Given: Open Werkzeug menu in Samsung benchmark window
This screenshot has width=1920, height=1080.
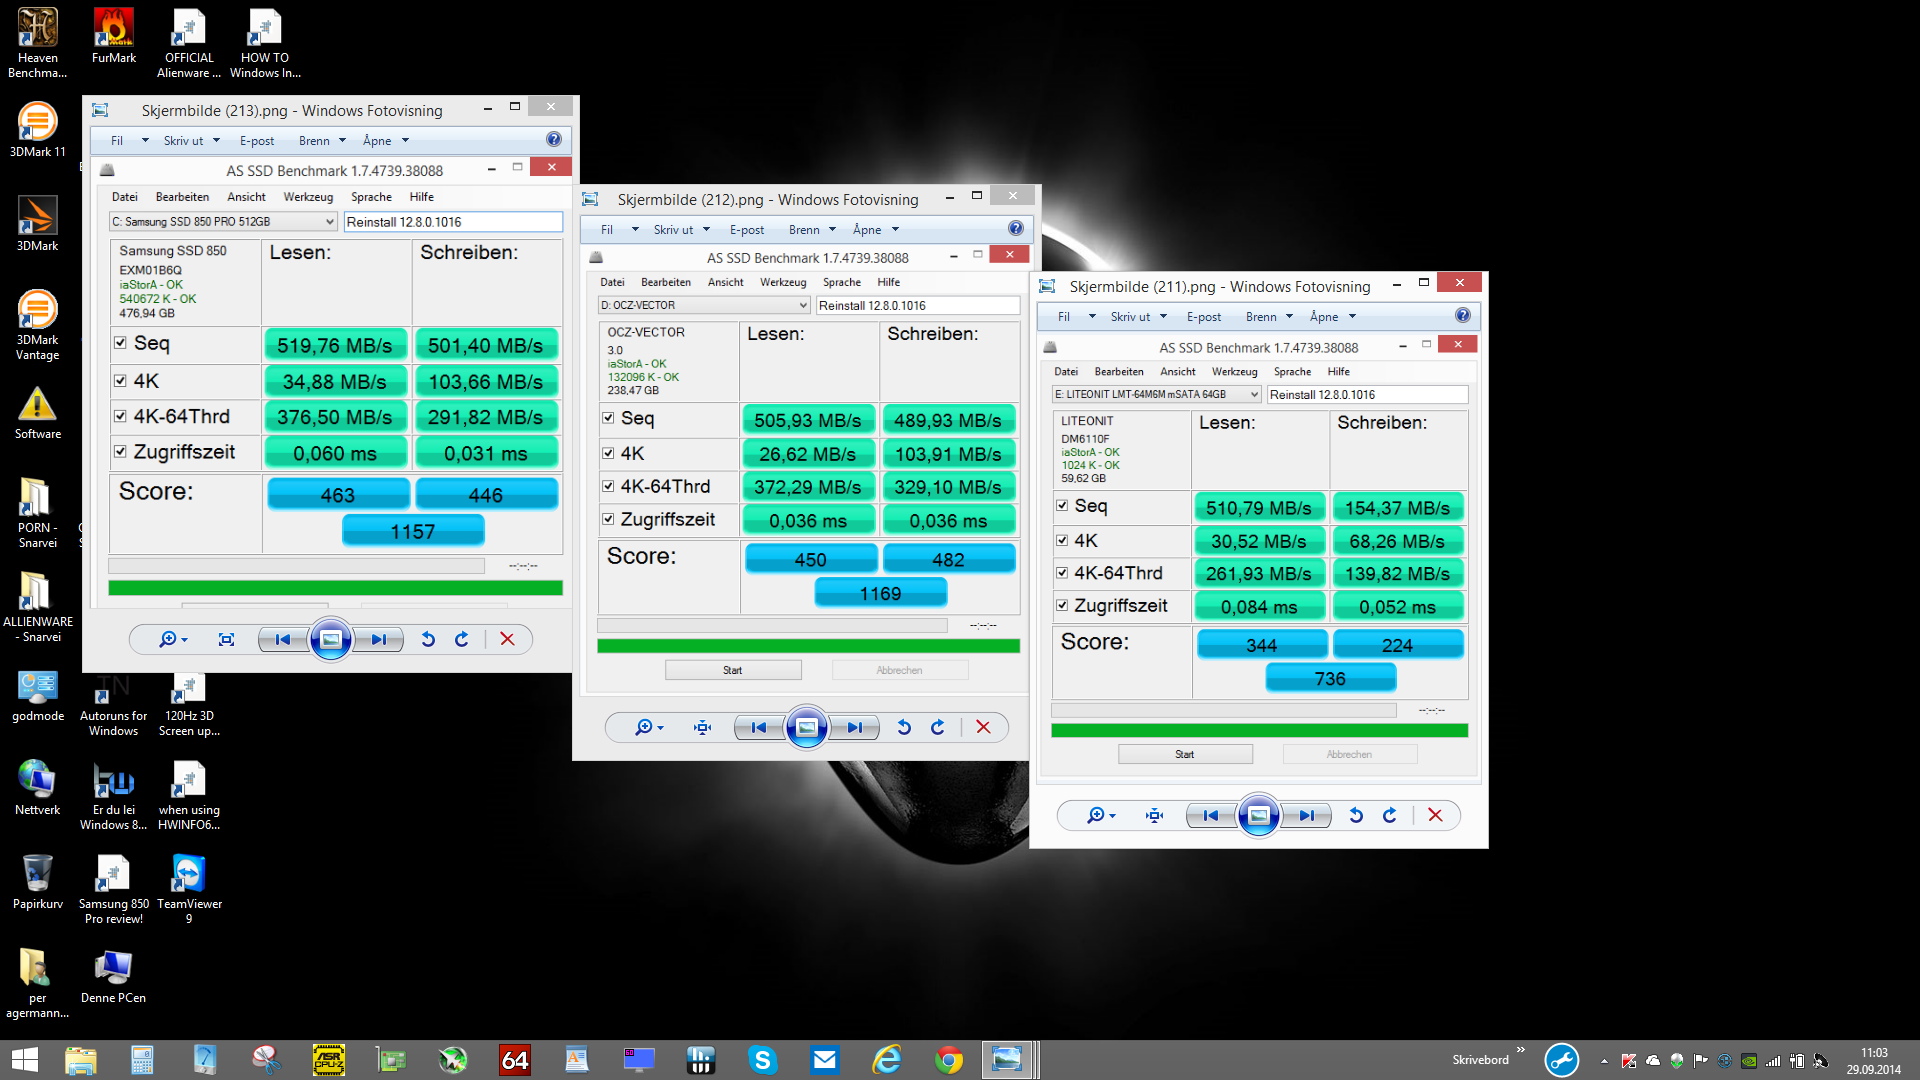Looking at the screenshot, I should tap(308, 197).
